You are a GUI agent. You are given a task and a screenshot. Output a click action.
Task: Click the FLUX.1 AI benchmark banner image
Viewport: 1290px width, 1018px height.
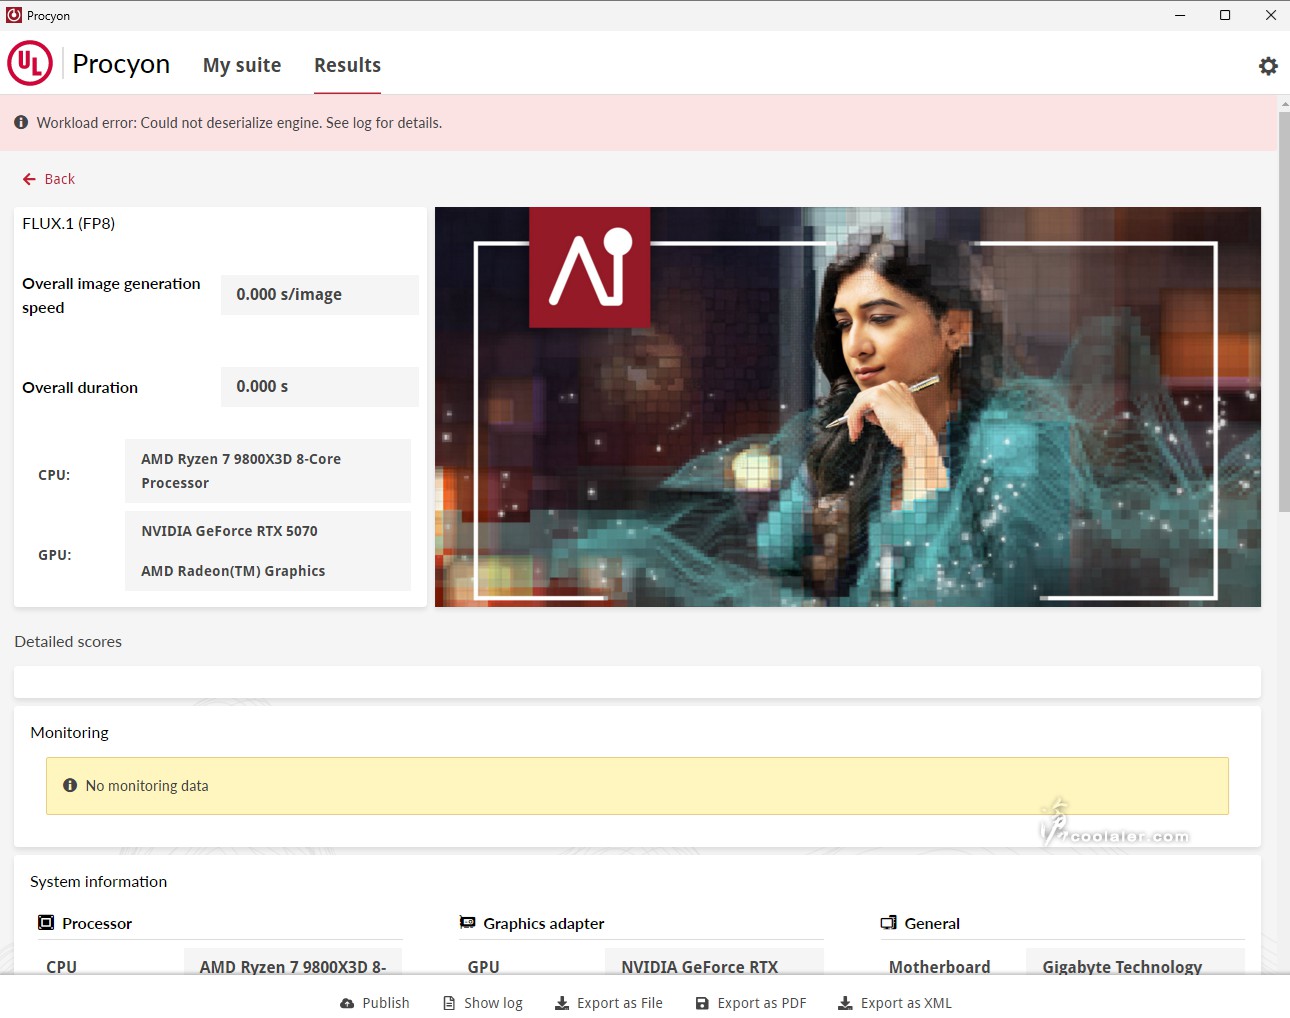pos(848,407)
